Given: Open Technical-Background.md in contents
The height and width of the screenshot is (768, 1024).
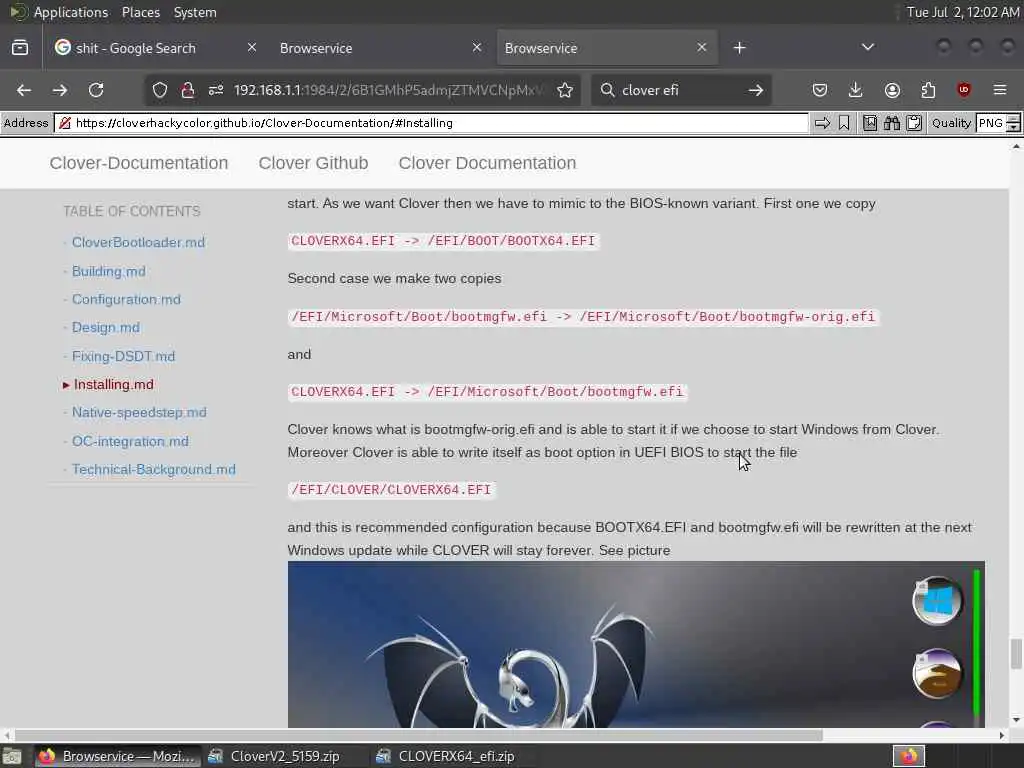Looking at the screenshot, I should pos(153,470).
